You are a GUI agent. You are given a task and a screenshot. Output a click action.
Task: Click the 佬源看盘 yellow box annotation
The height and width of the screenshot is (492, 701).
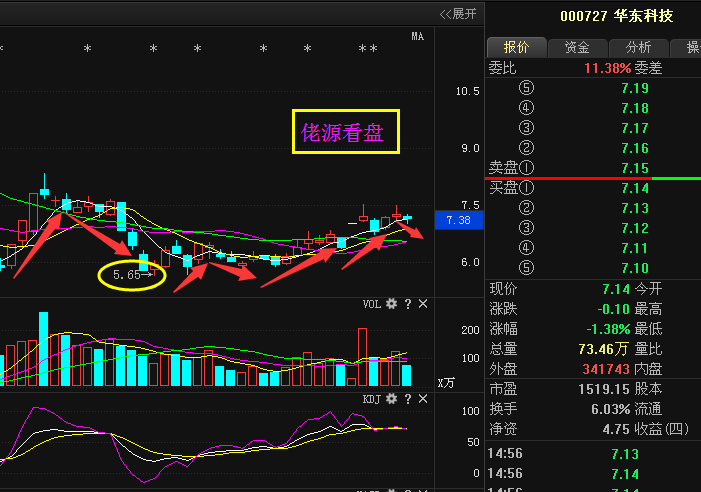point(346,132)
